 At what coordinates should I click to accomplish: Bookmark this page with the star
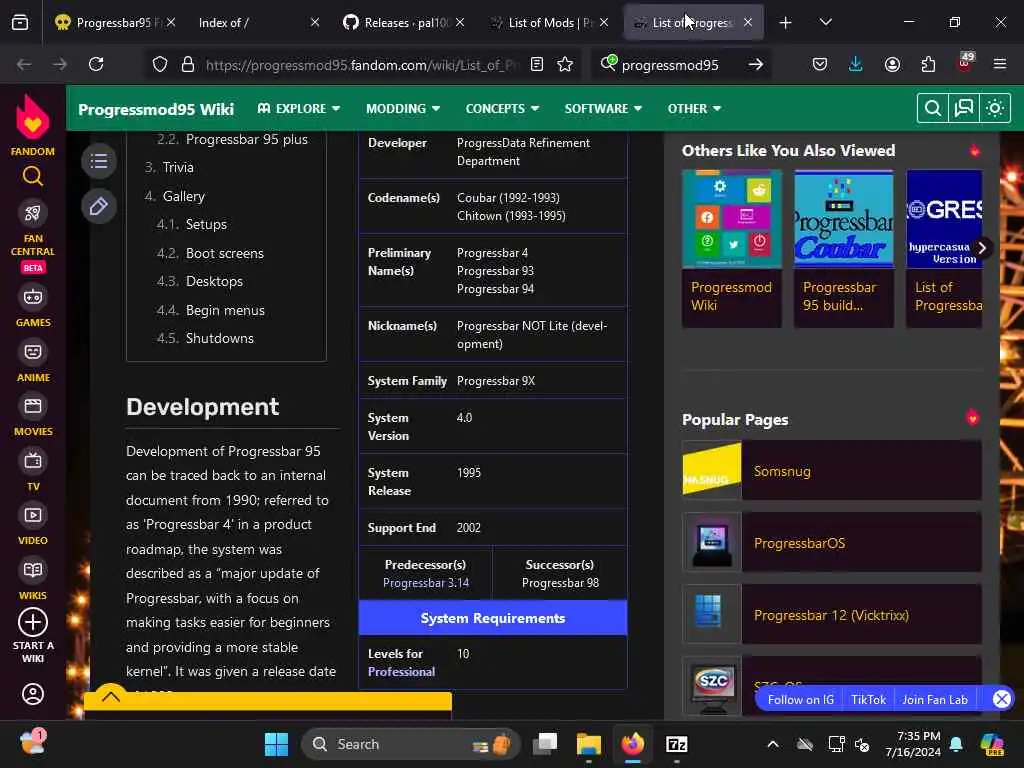point(565,64)
